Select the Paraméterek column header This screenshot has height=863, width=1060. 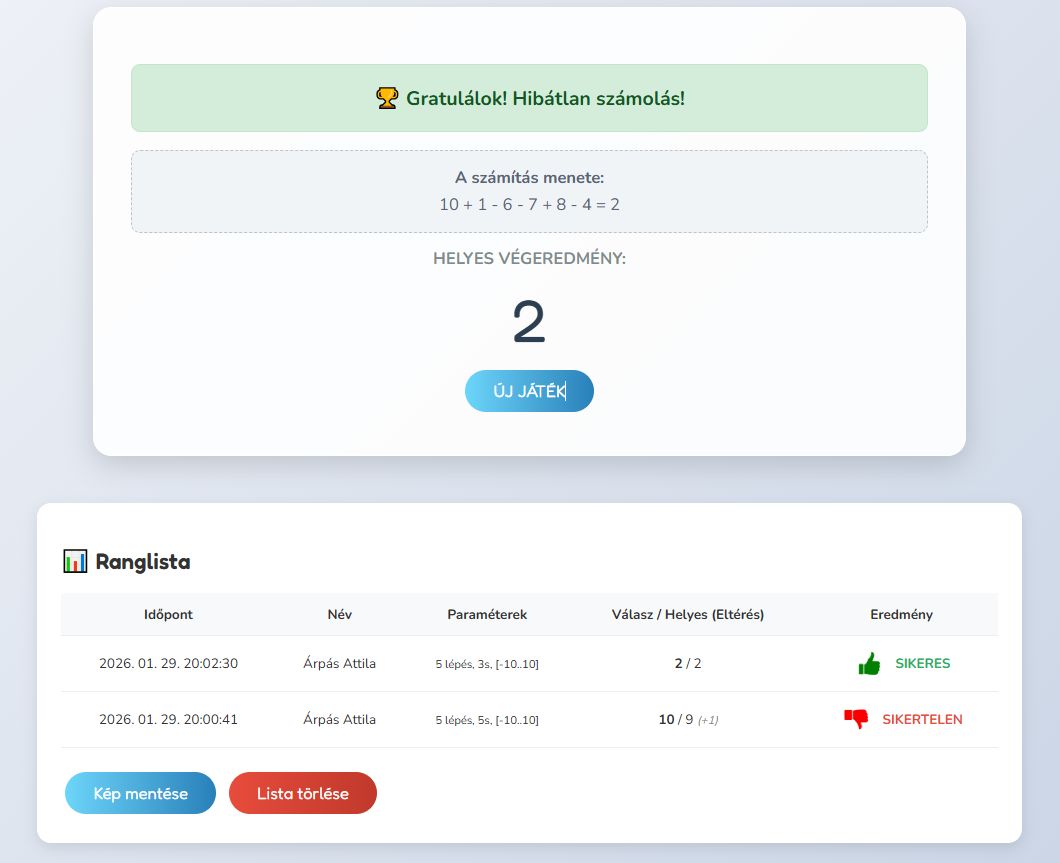coord(487,614)
